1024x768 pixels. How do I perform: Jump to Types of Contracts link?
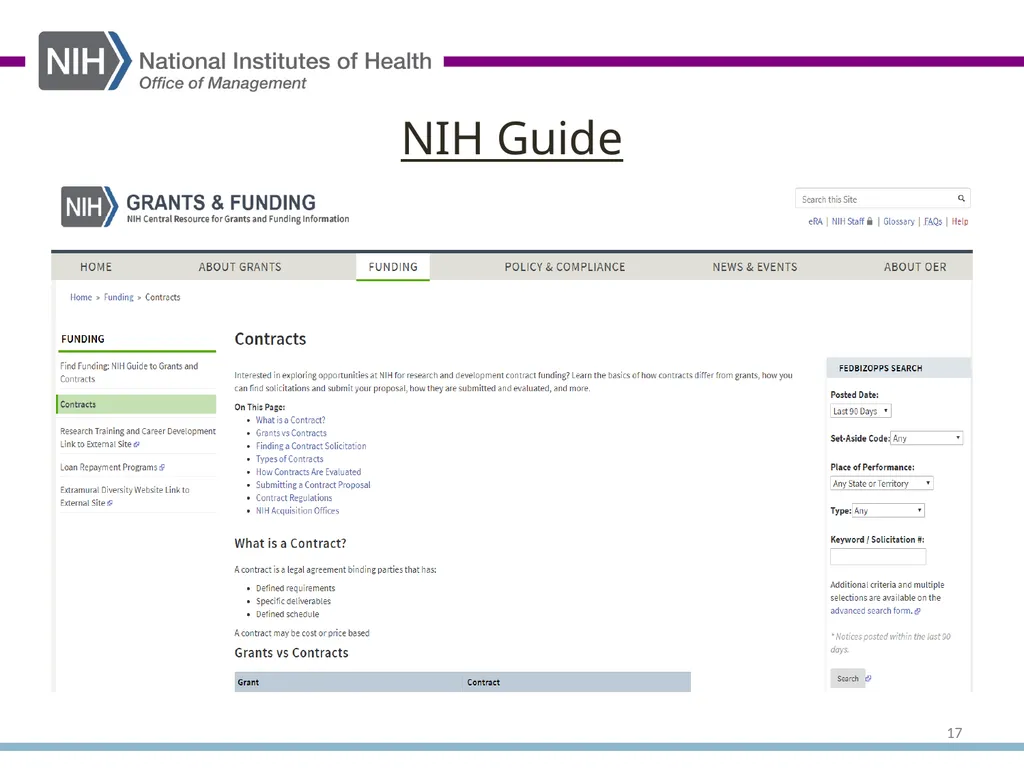(289, 459)
